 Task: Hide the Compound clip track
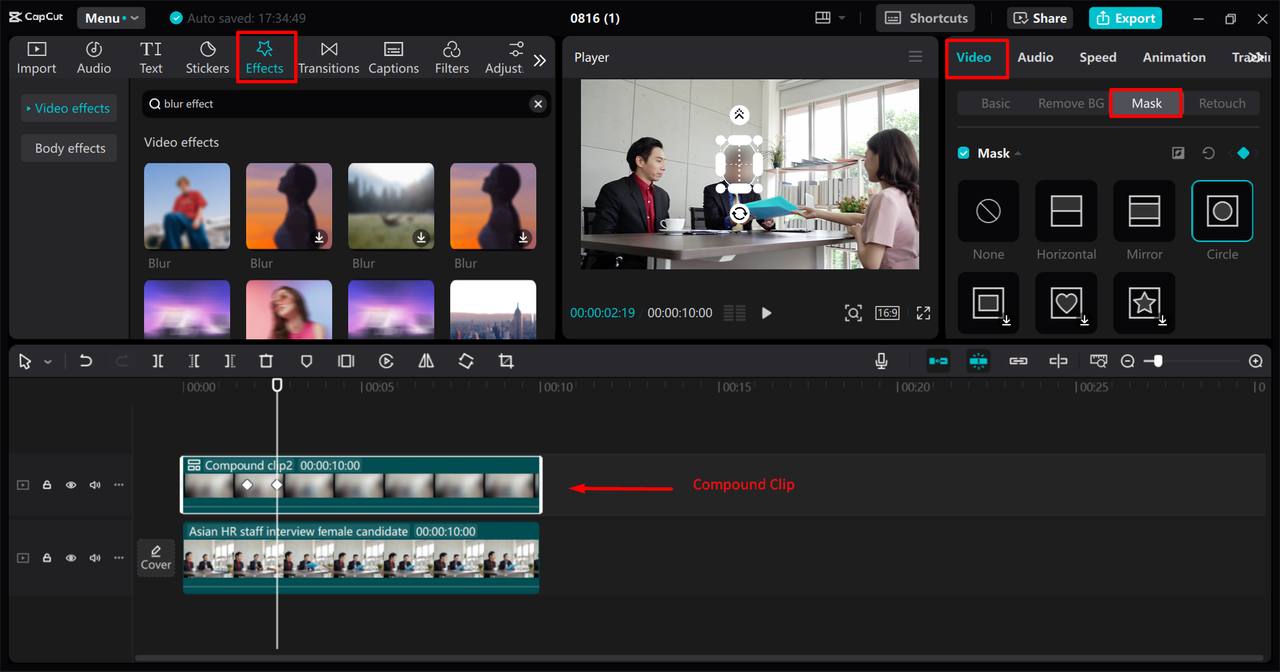coord(71,485)
